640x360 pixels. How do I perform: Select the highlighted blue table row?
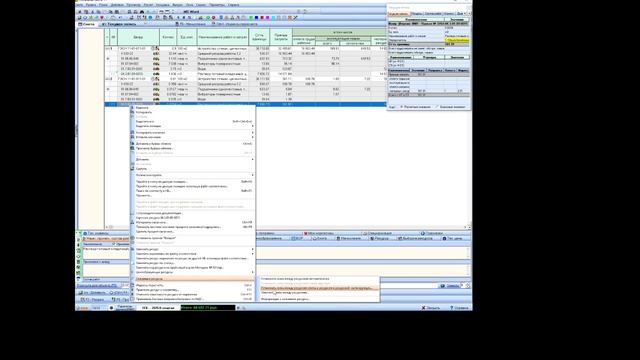pos(245,104)
